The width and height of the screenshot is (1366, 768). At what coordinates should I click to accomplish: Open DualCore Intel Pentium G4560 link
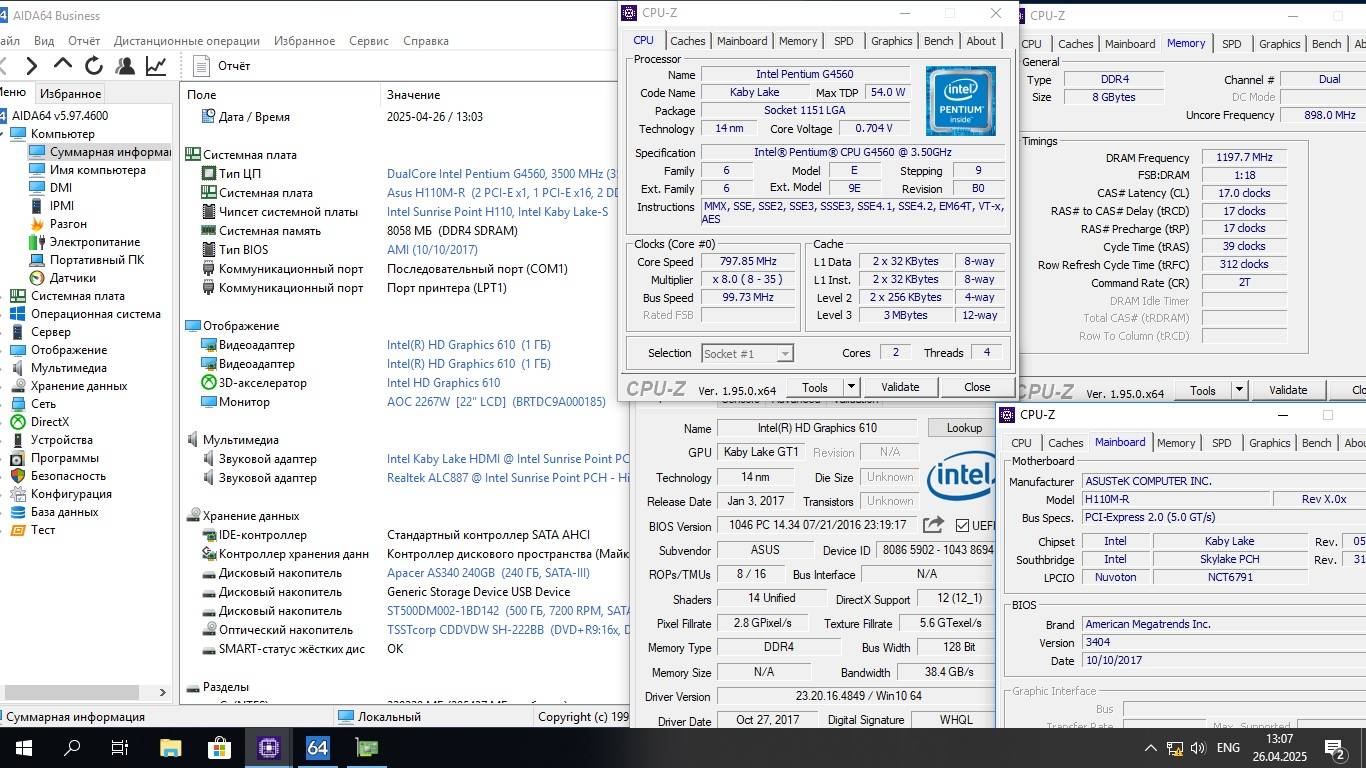click(x=501, y=174)
